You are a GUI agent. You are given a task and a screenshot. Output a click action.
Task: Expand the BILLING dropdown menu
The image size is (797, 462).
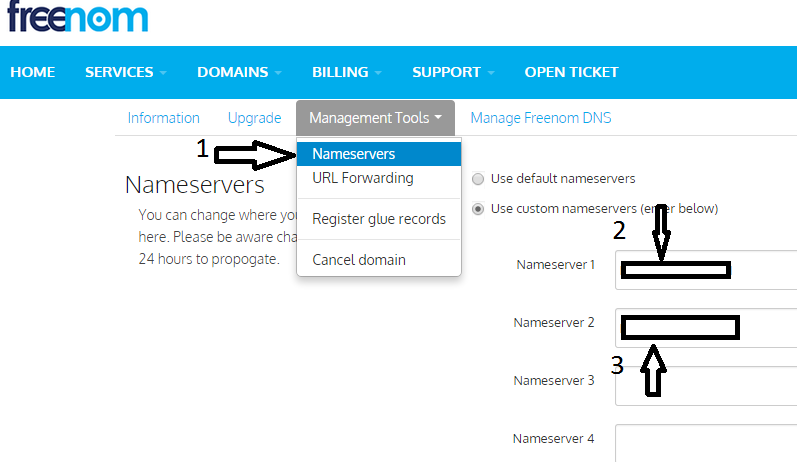pyautogui.click(x=347, y=72)
